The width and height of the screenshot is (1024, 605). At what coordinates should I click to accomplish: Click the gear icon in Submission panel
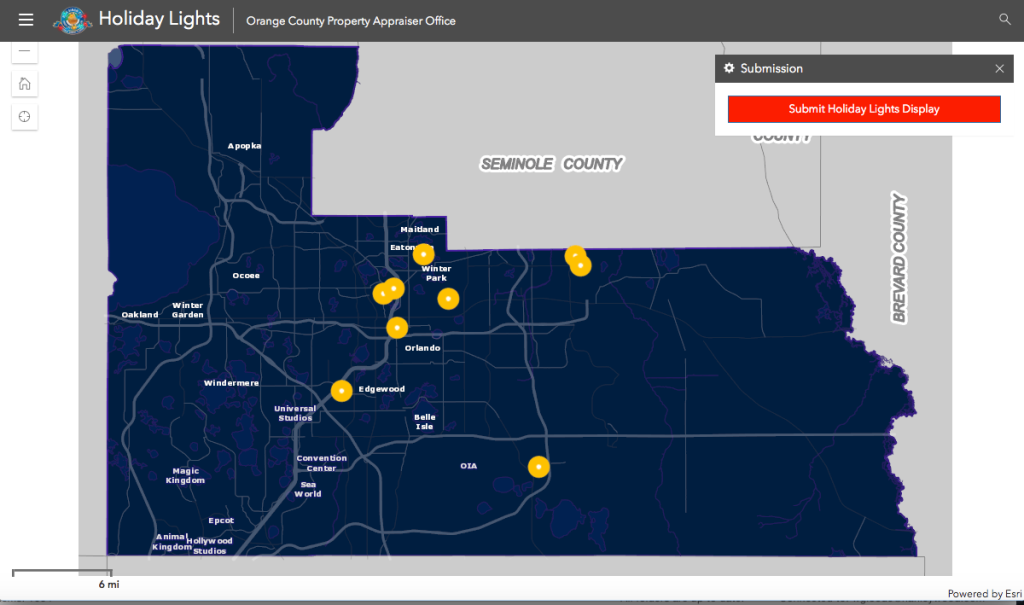click(x=729, y=68)
